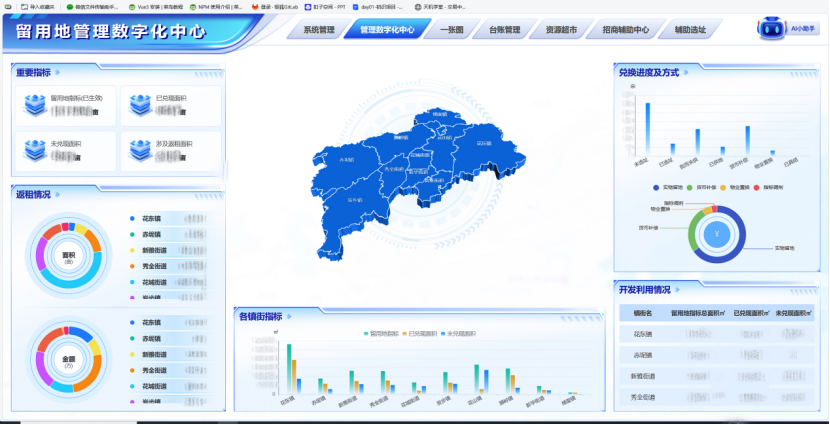The height and width of the screenshot is (425, 830).
Task: Click the 未兑现面积 stacked-layers icon
Action: pos(35,149)
